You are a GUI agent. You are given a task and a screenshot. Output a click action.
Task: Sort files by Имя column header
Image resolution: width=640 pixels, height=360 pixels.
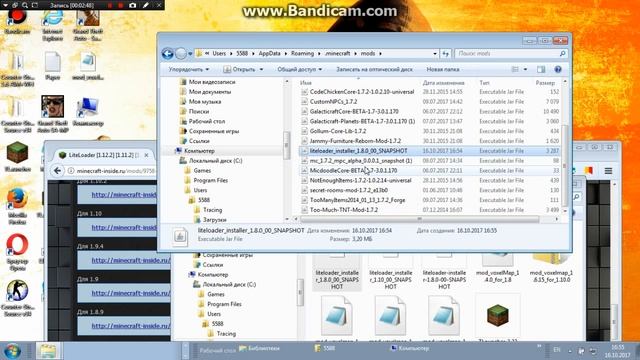(306, 83)
